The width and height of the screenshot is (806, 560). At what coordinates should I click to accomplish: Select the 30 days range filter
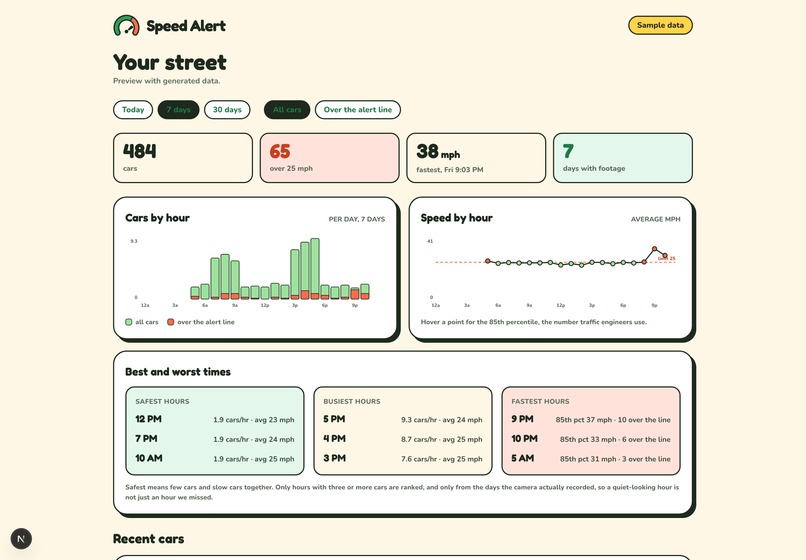tap(227, 110)
